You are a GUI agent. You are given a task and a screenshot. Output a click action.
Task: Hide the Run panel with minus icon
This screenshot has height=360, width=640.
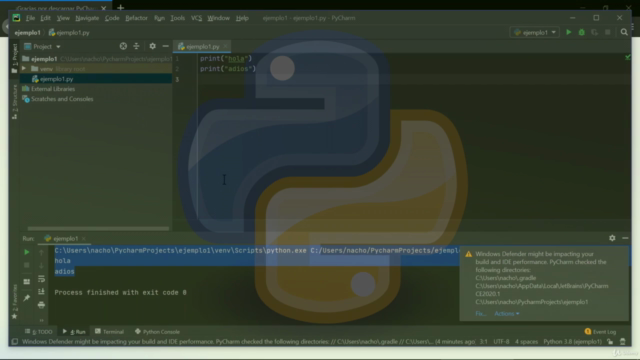tap(625, 238)
